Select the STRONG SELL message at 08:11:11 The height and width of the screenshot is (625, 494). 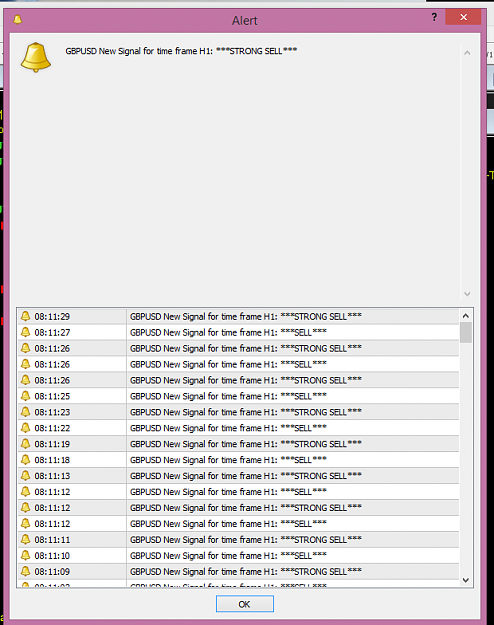pos(293,540)
